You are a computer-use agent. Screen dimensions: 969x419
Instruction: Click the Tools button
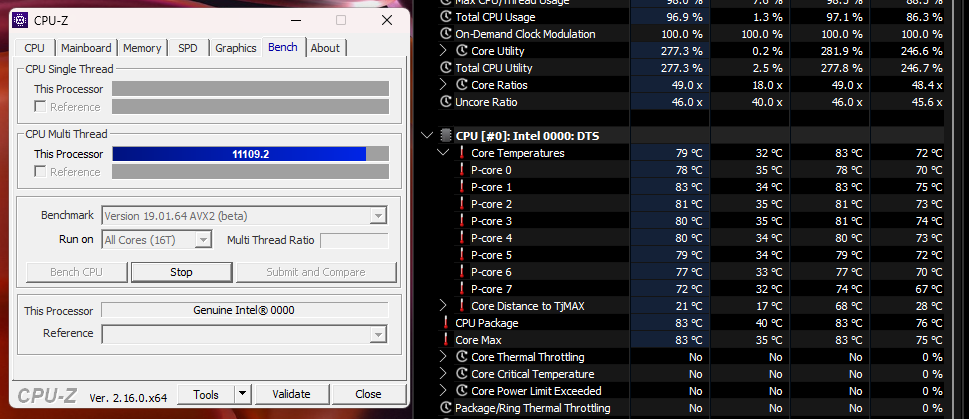pos(206,394)
